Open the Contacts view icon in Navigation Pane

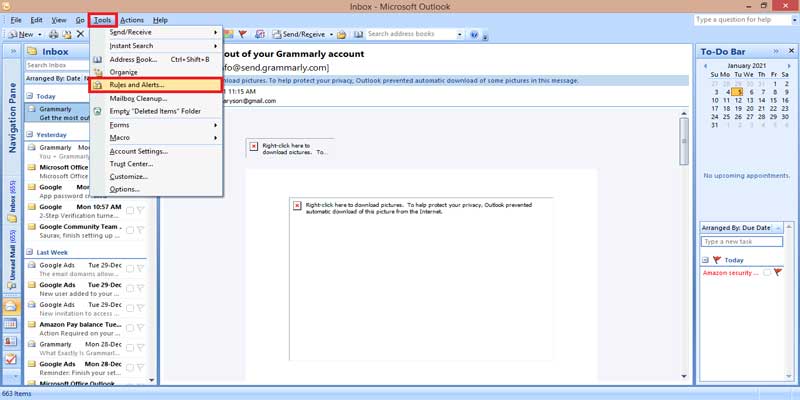(x=11, y=341)
